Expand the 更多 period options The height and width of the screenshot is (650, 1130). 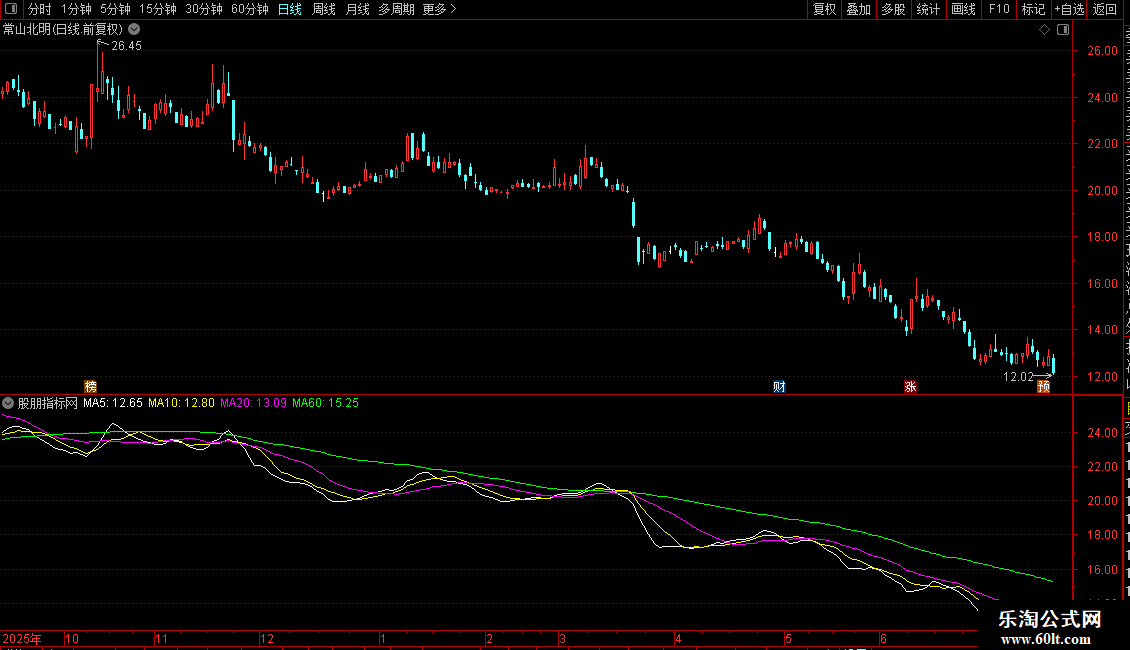click(x=439, y=9)
